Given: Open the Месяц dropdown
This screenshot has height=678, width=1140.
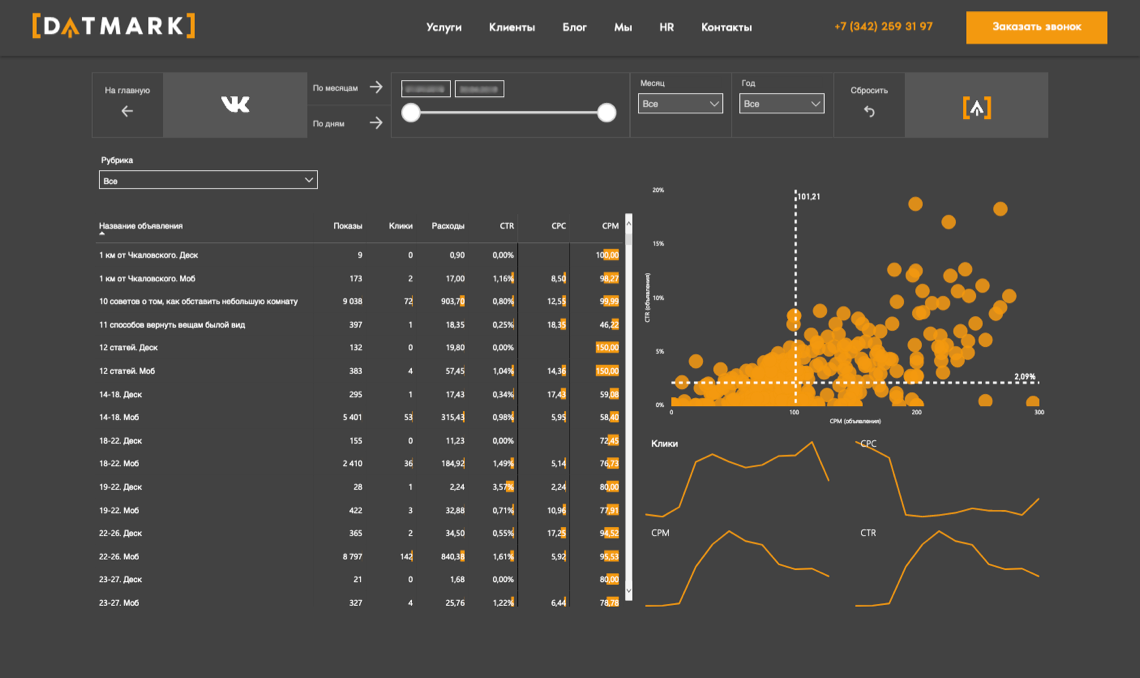Looking at the screenshot, I should [x=680, y=104].
